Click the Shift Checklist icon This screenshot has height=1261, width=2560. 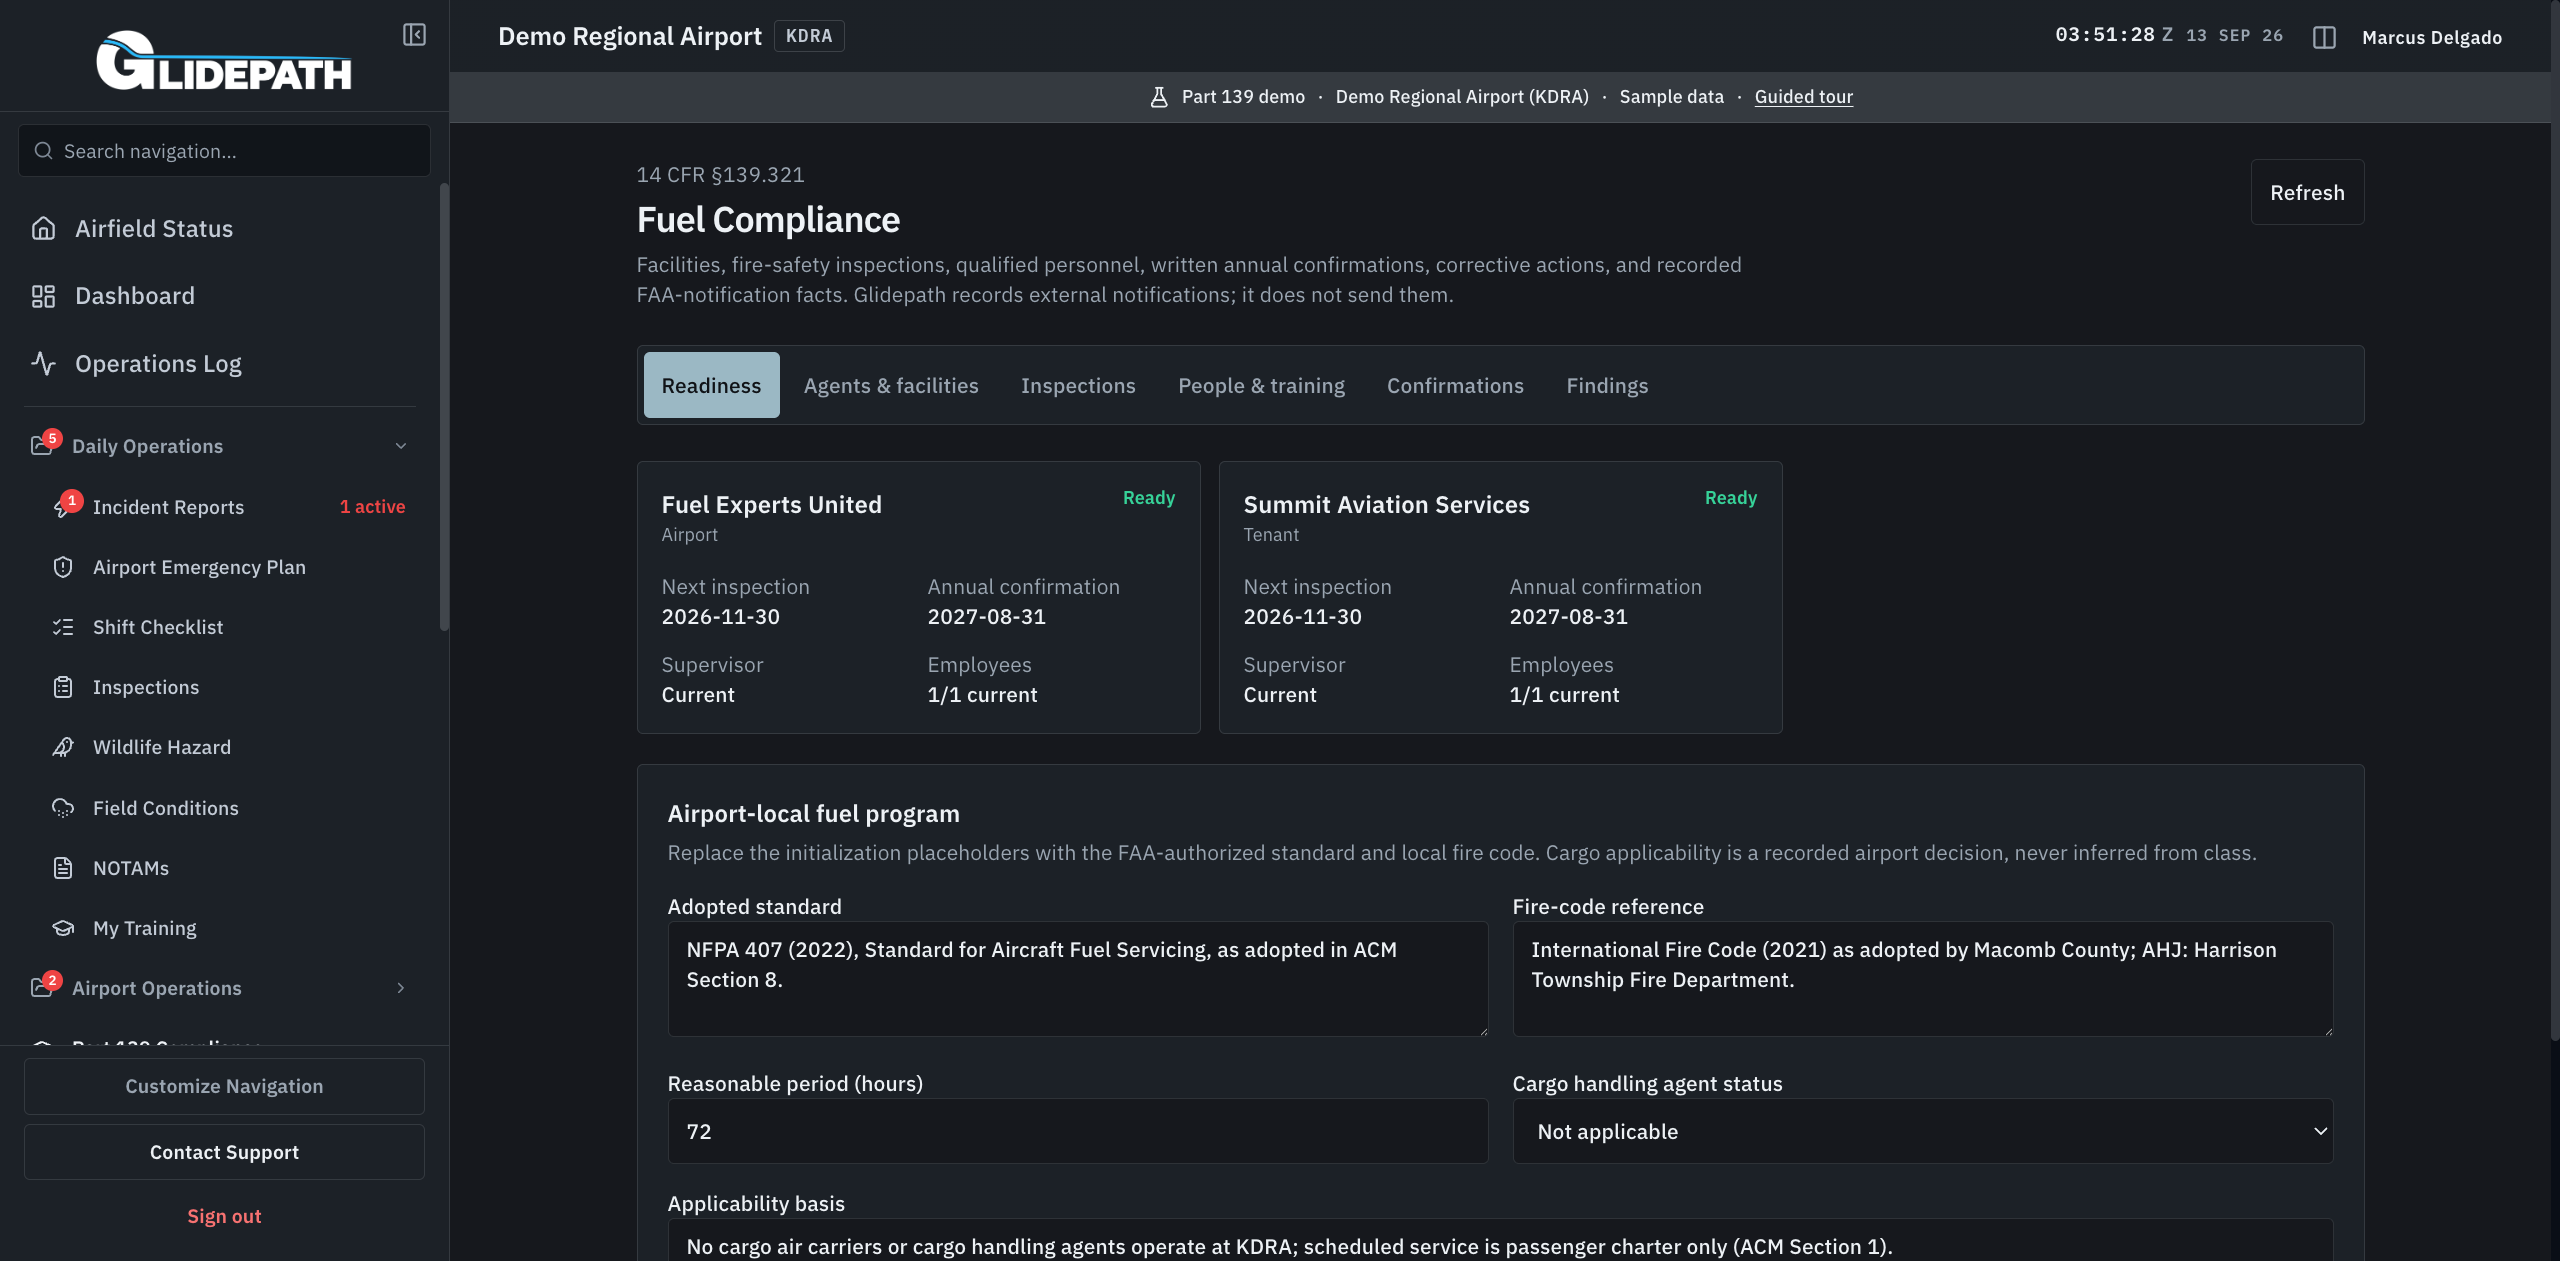click(63, 627)
